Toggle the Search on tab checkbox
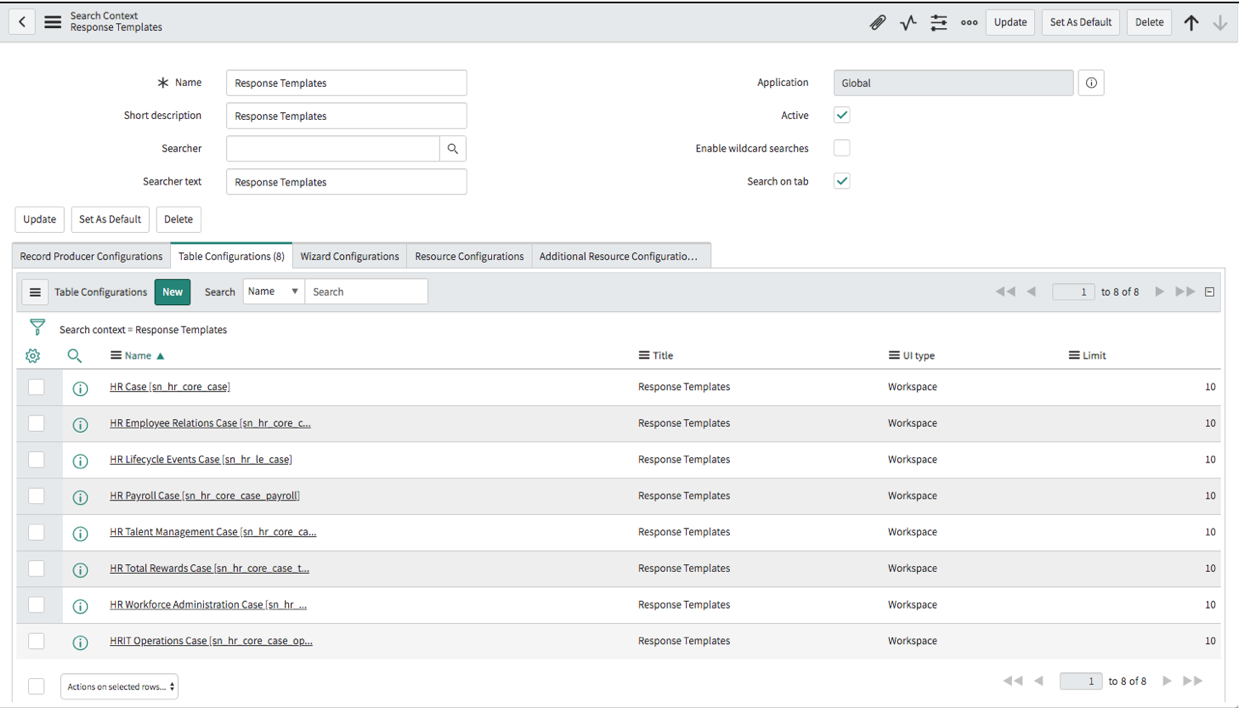Screen dimensions: 1239x708 coord(842,181)
